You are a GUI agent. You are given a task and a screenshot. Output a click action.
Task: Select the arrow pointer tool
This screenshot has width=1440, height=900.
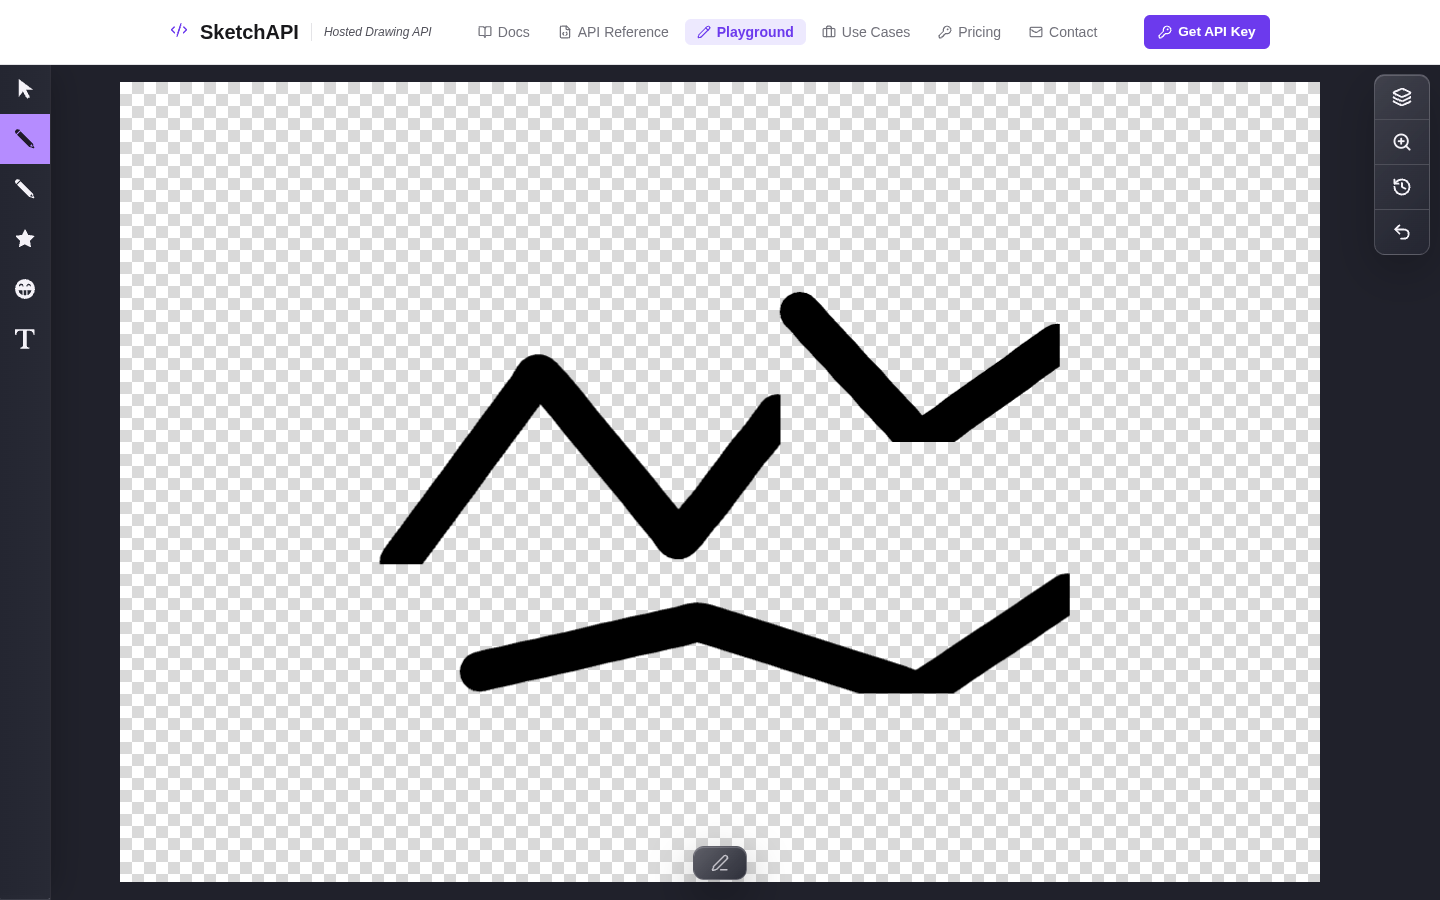coord(25,89)
